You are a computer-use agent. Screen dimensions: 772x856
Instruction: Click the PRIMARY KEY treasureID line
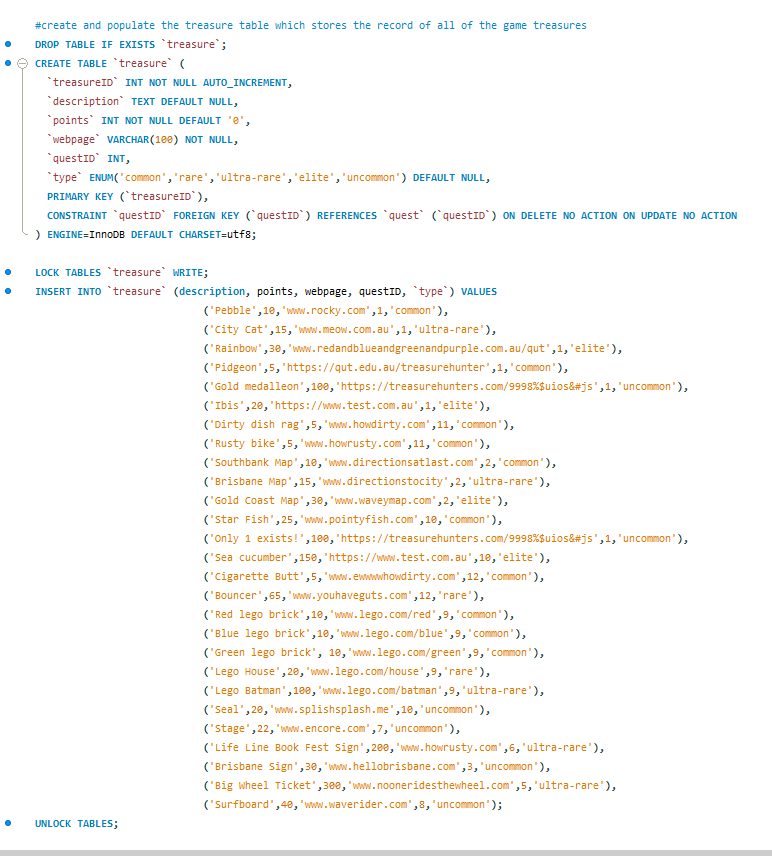(x=128, y=197)
